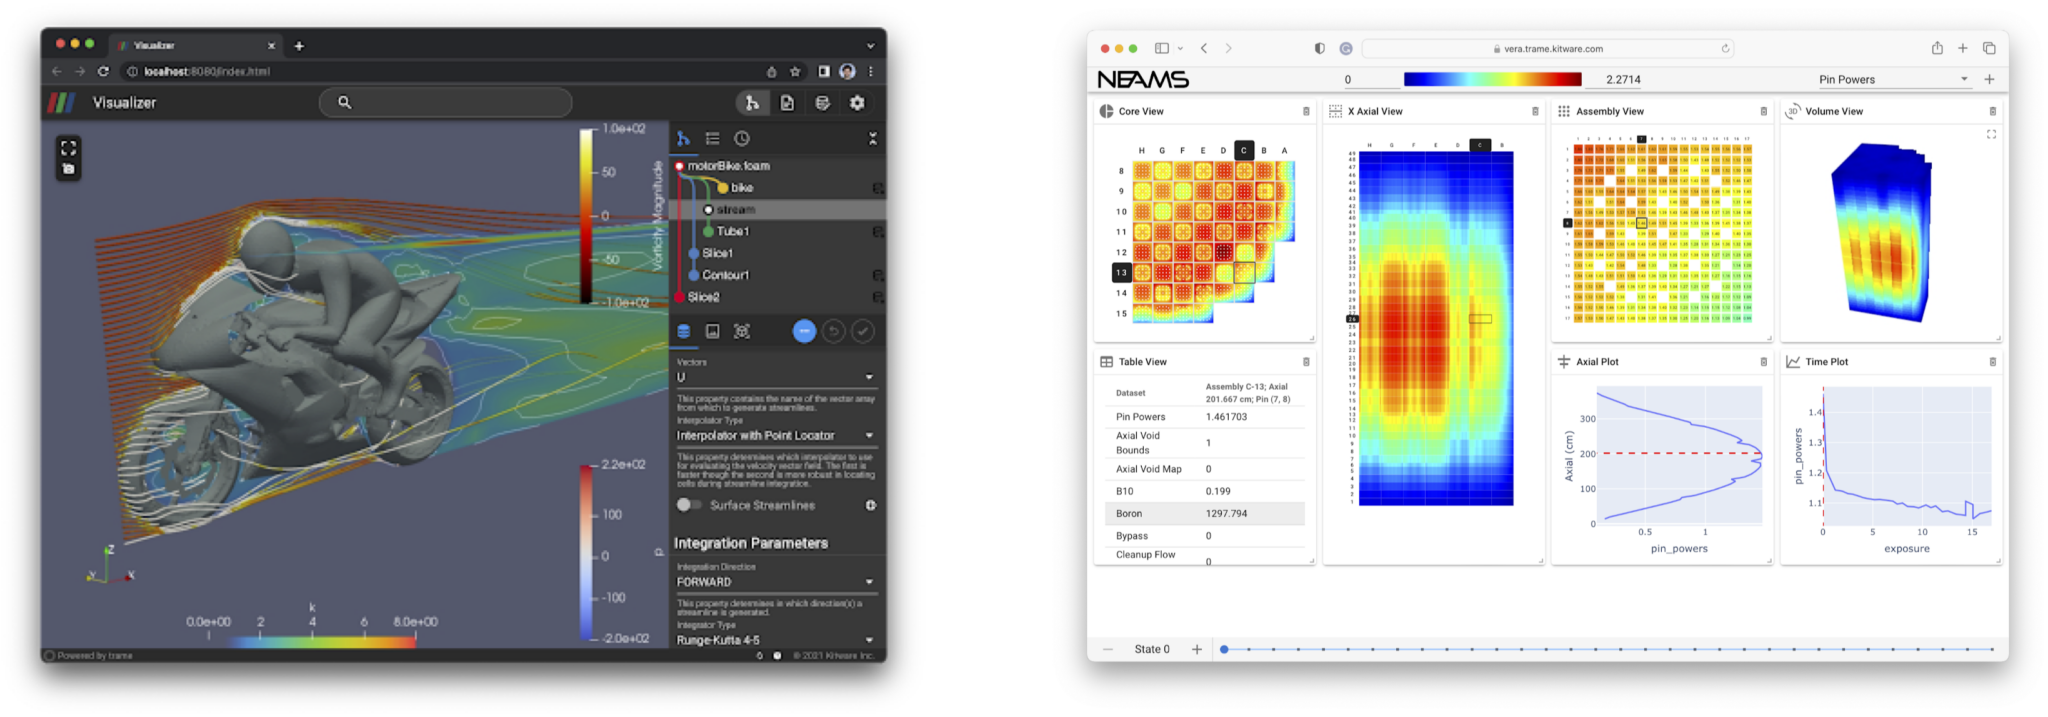Remove the Volume View panel with its trash icon
The image size is (2048, 717).
[x=1992, y=112]
